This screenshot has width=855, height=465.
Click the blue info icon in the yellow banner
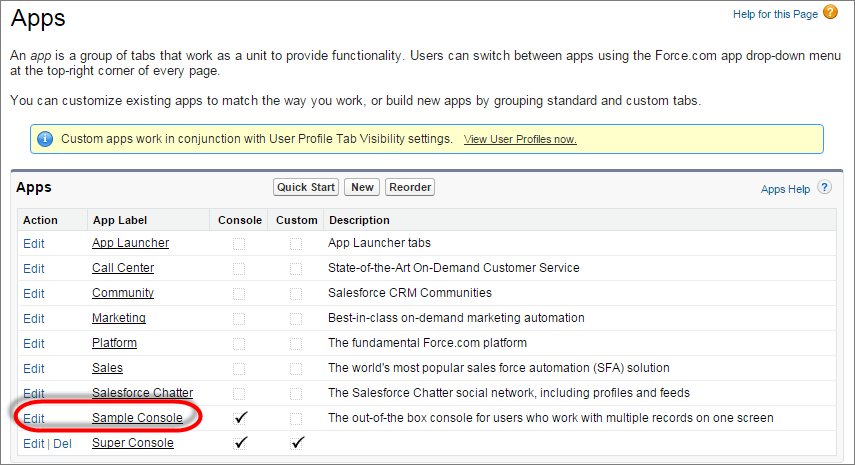click(x=45, y=139)
